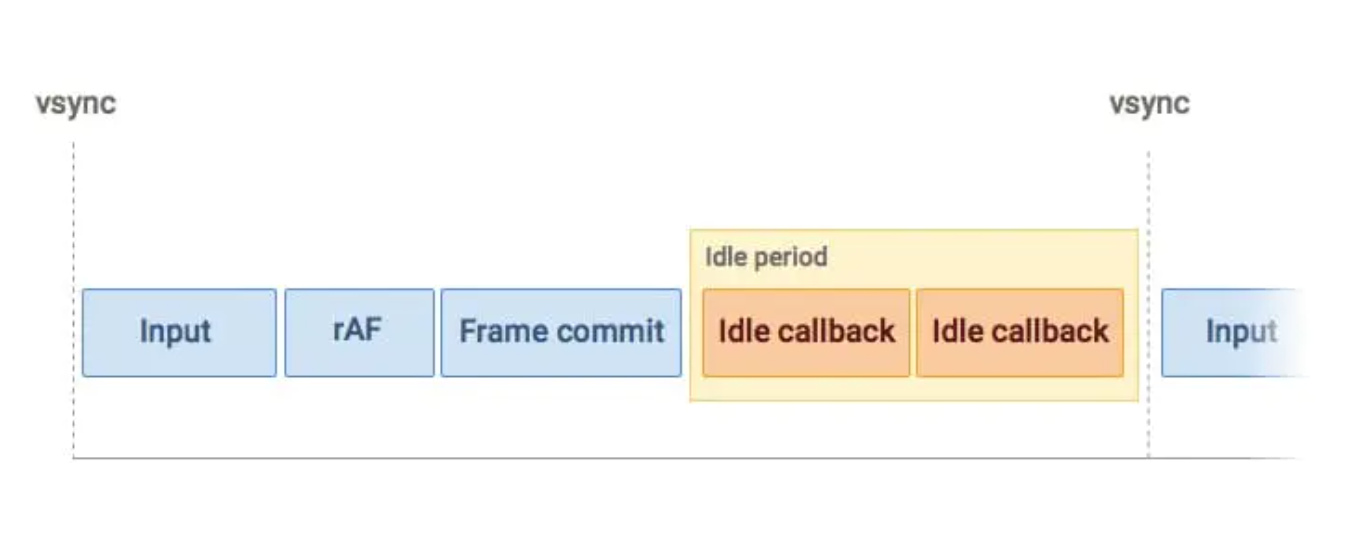The height and width of the screenshot is (558, 1356).
Task: Click 'Idle' text in the left orange block
Action: (739, 332)
